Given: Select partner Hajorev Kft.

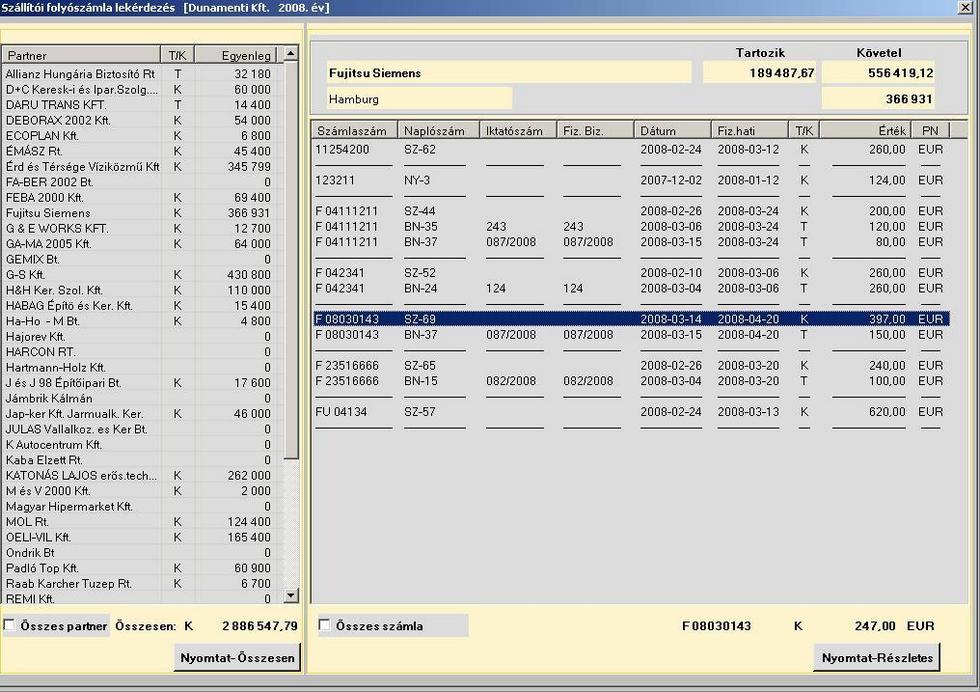Looking at the screenshot, I should tap(142, 336).
